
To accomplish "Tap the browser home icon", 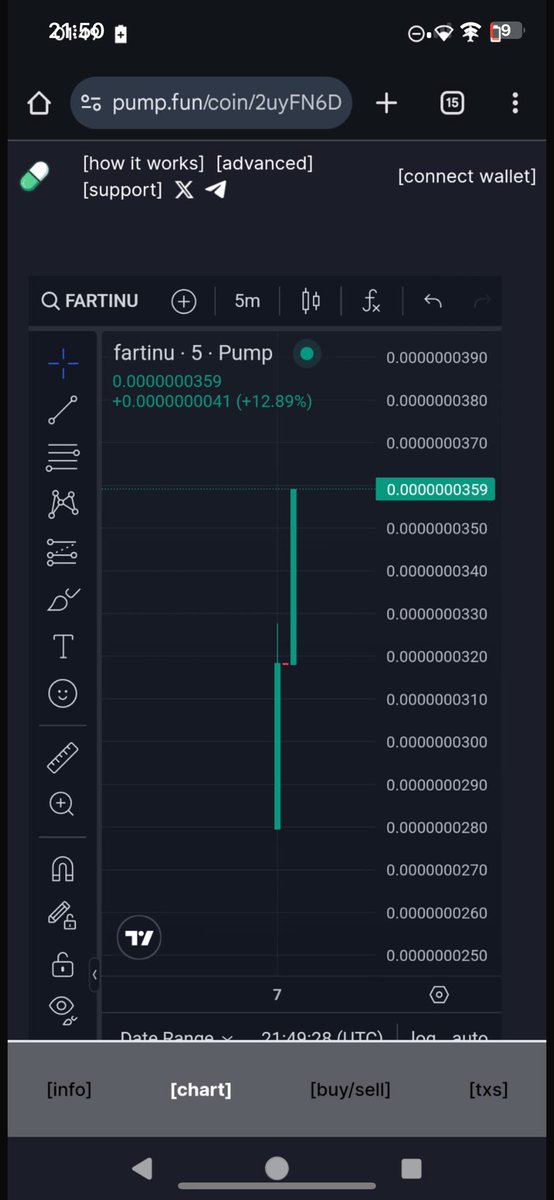I will tap(38, 103).
